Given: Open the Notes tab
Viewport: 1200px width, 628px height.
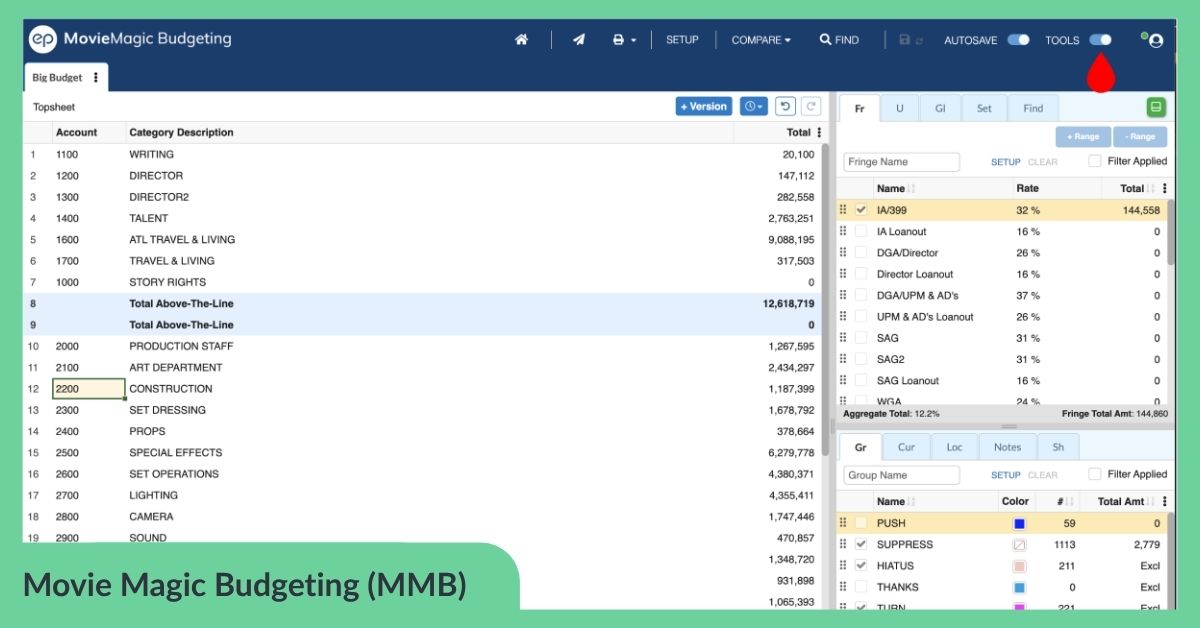Looking at the screenshot, I should pyautogui.click(x=1007, y=447).
